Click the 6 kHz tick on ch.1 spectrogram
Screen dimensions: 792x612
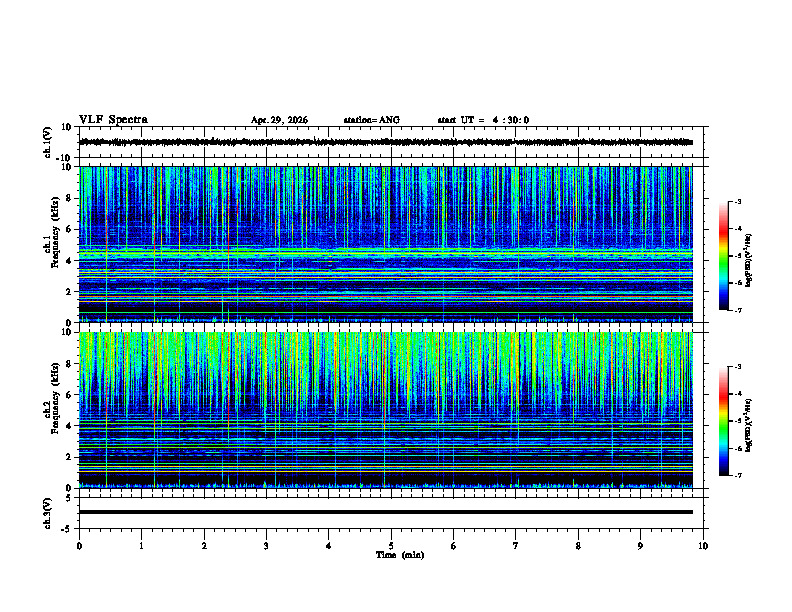(x=70, y=230)
